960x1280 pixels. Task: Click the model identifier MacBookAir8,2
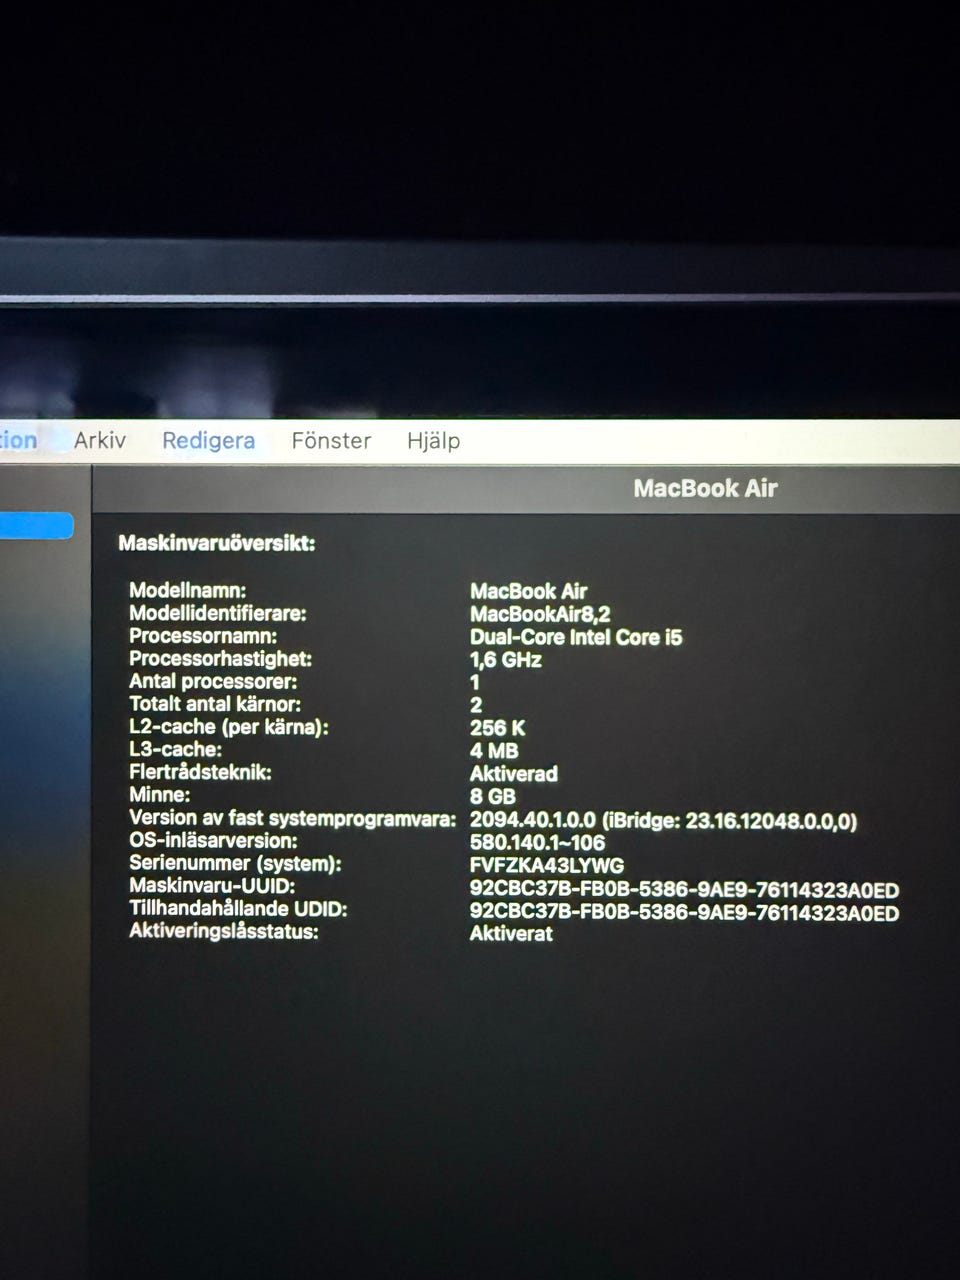[x=540, y=614]
